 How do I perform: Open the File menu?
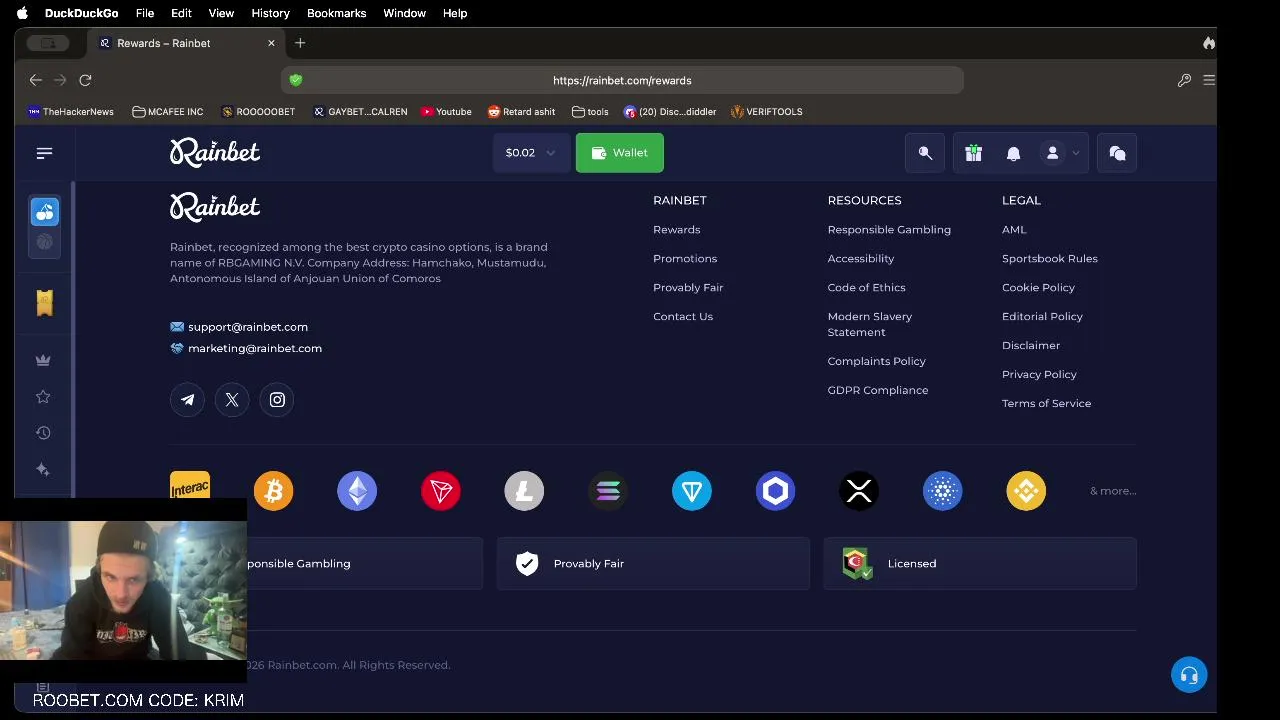[x=145, y=13]
